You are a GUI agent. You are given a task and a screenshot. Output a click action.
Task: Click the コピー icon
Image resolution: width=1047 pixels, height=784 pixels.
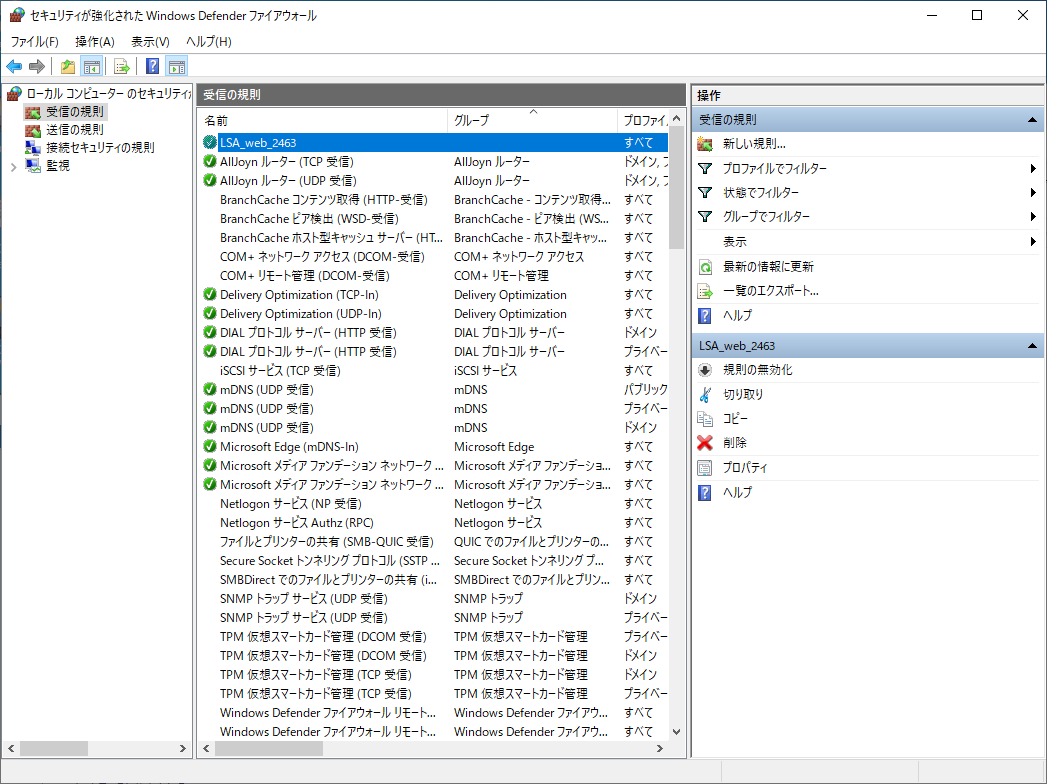pos(704,419)
